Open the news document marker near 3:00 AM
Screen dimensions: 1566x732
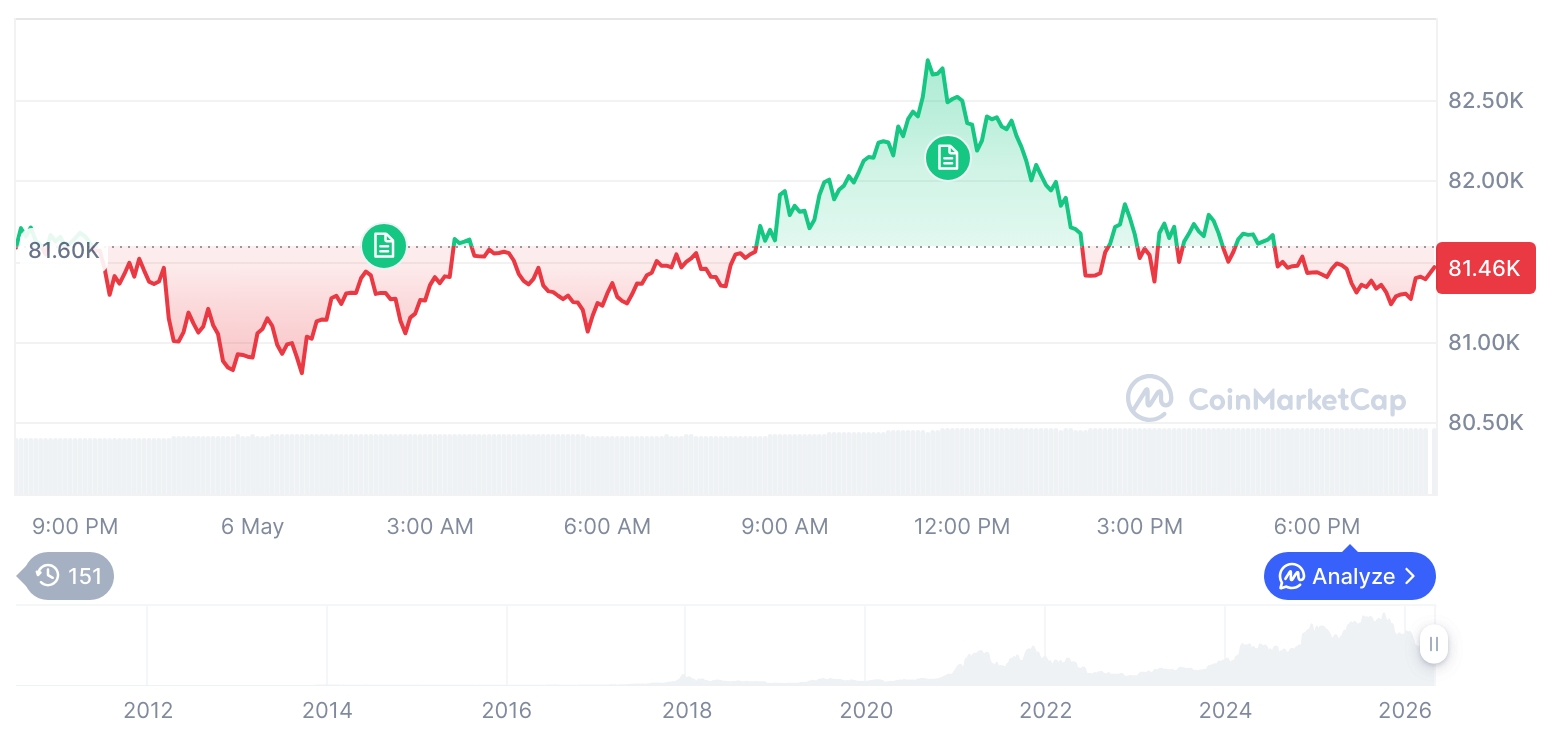(x=384, y=245)
